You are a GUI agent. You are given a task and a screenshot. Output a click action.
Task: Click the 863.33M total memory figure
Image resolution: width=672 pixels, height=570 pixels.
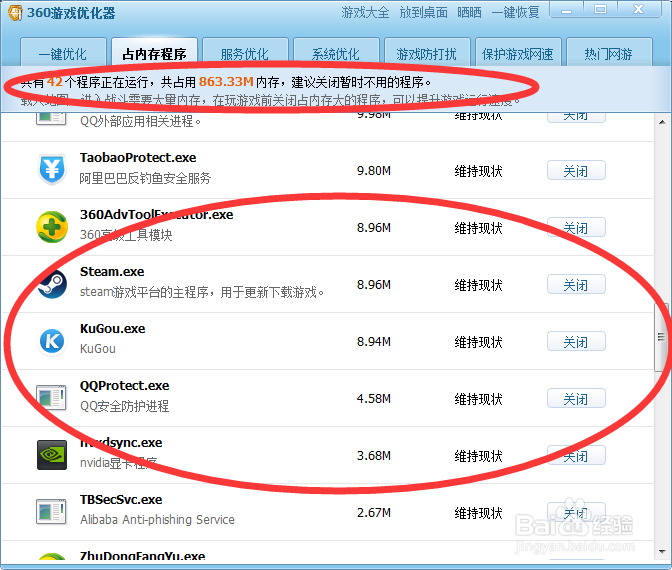pos(226,81)
